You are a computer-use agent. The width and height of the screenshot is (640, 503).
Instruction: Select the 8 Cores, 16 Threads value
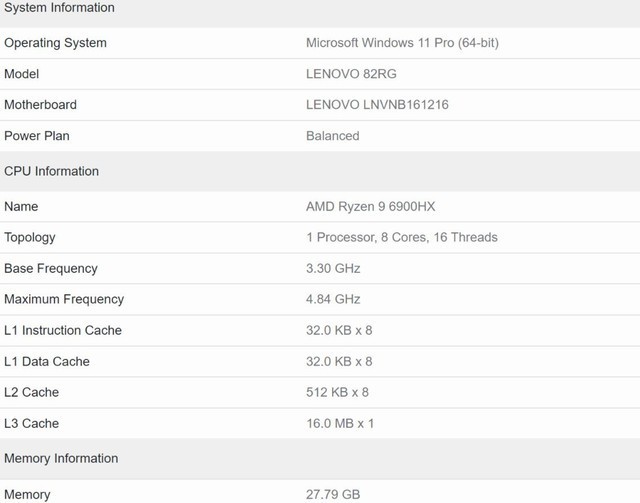[401, 238]
